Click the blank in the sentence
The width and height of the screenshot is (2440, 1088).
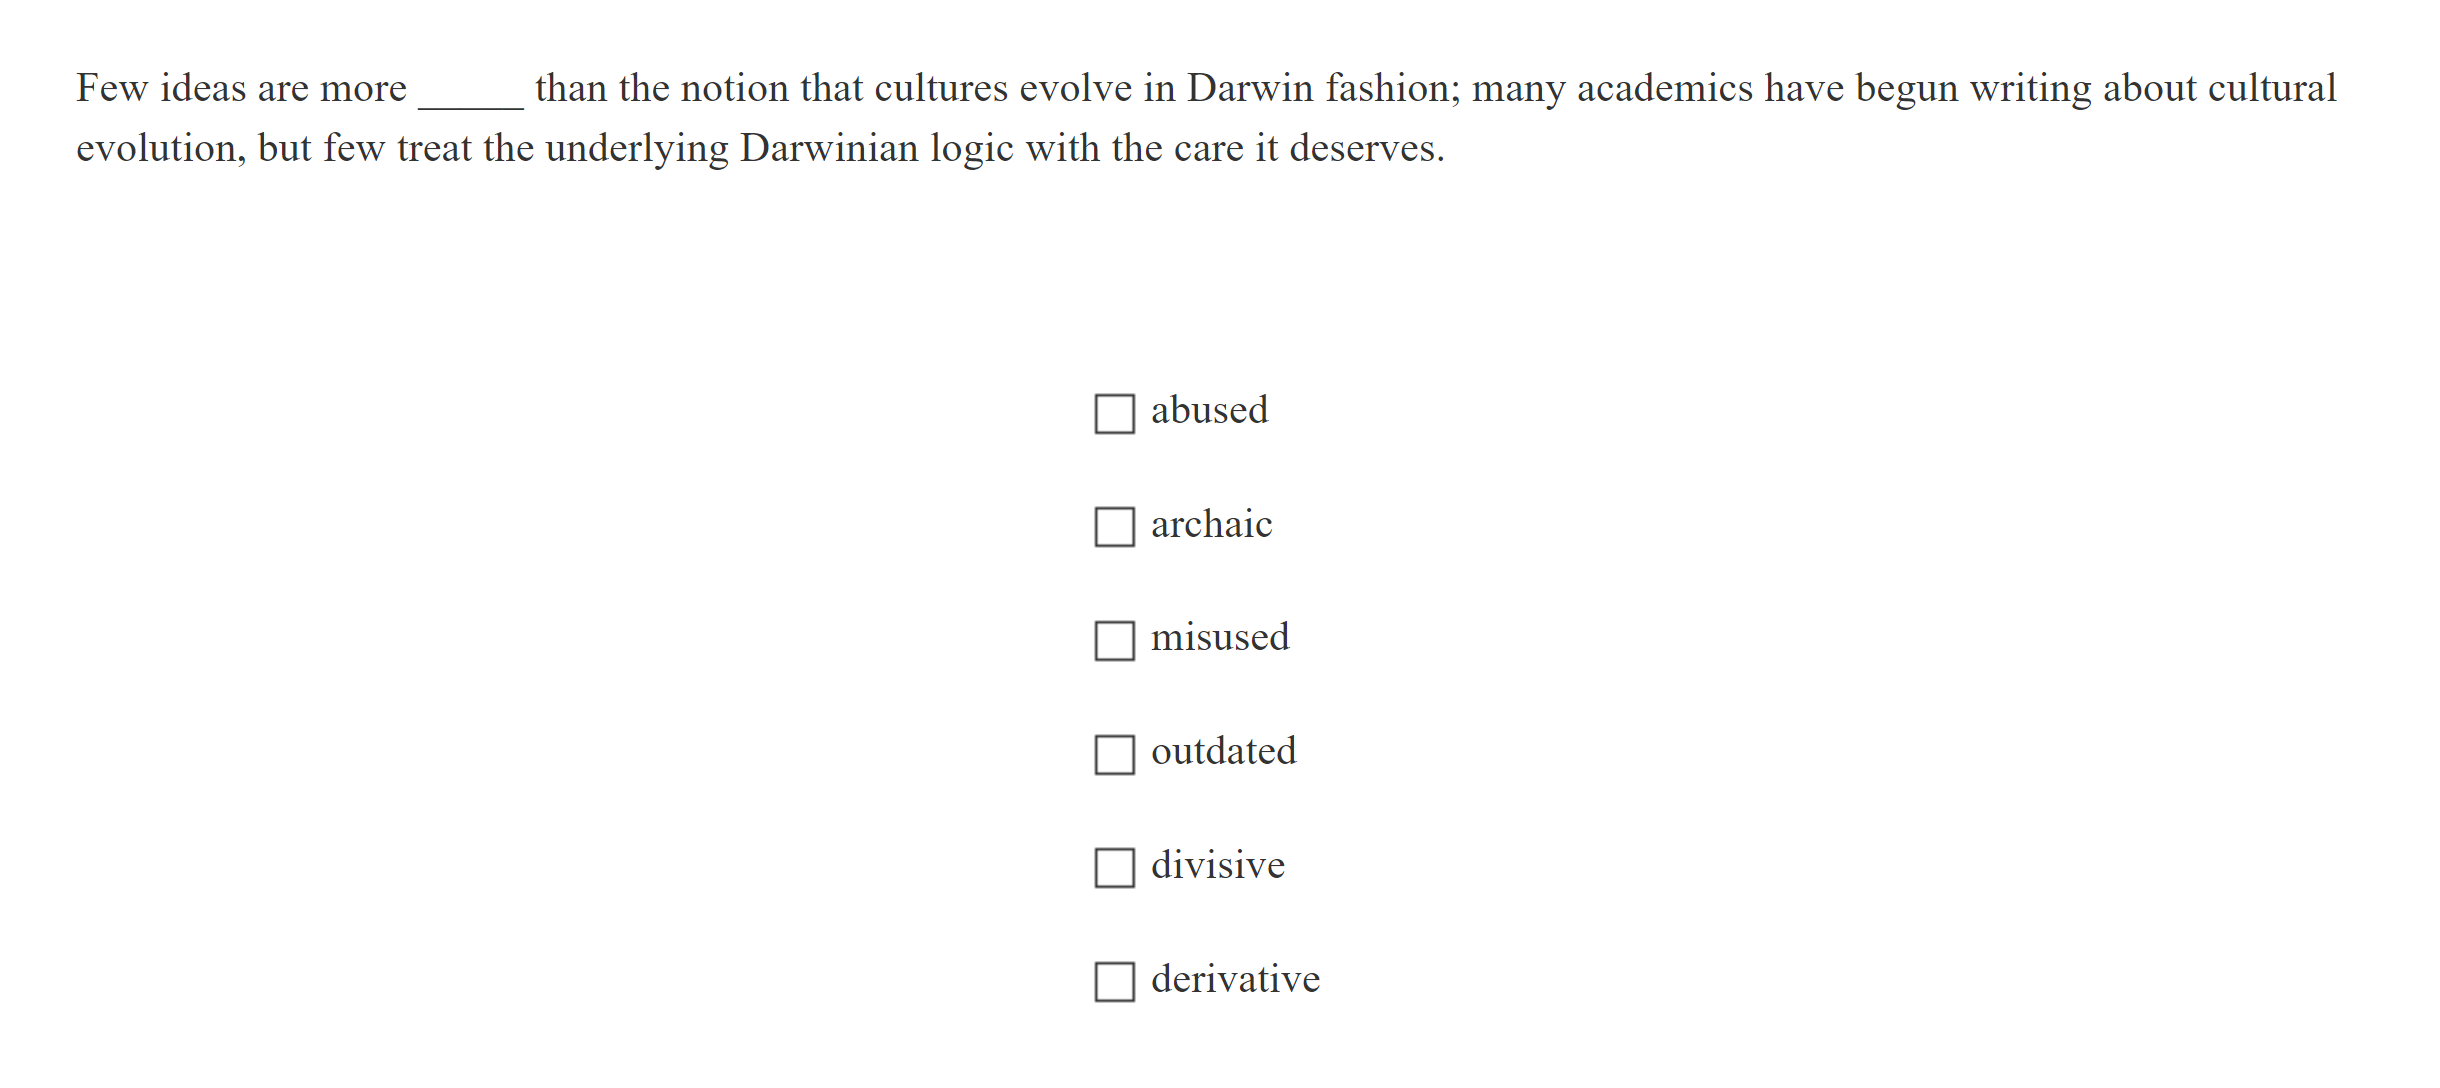(x=470, y=92)
